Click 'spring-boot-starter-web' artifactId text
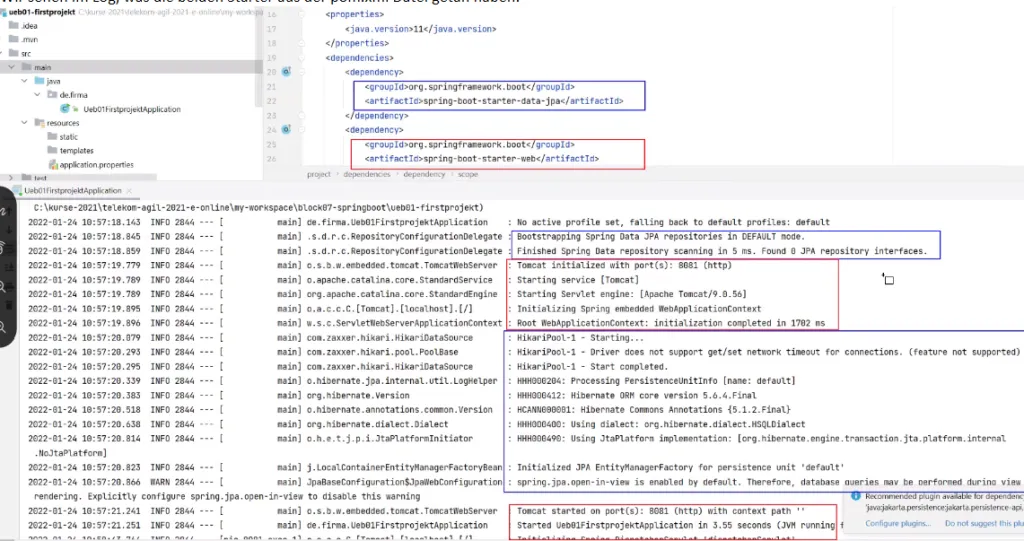Screen dimensions: 1024x541 pos(479,159)
